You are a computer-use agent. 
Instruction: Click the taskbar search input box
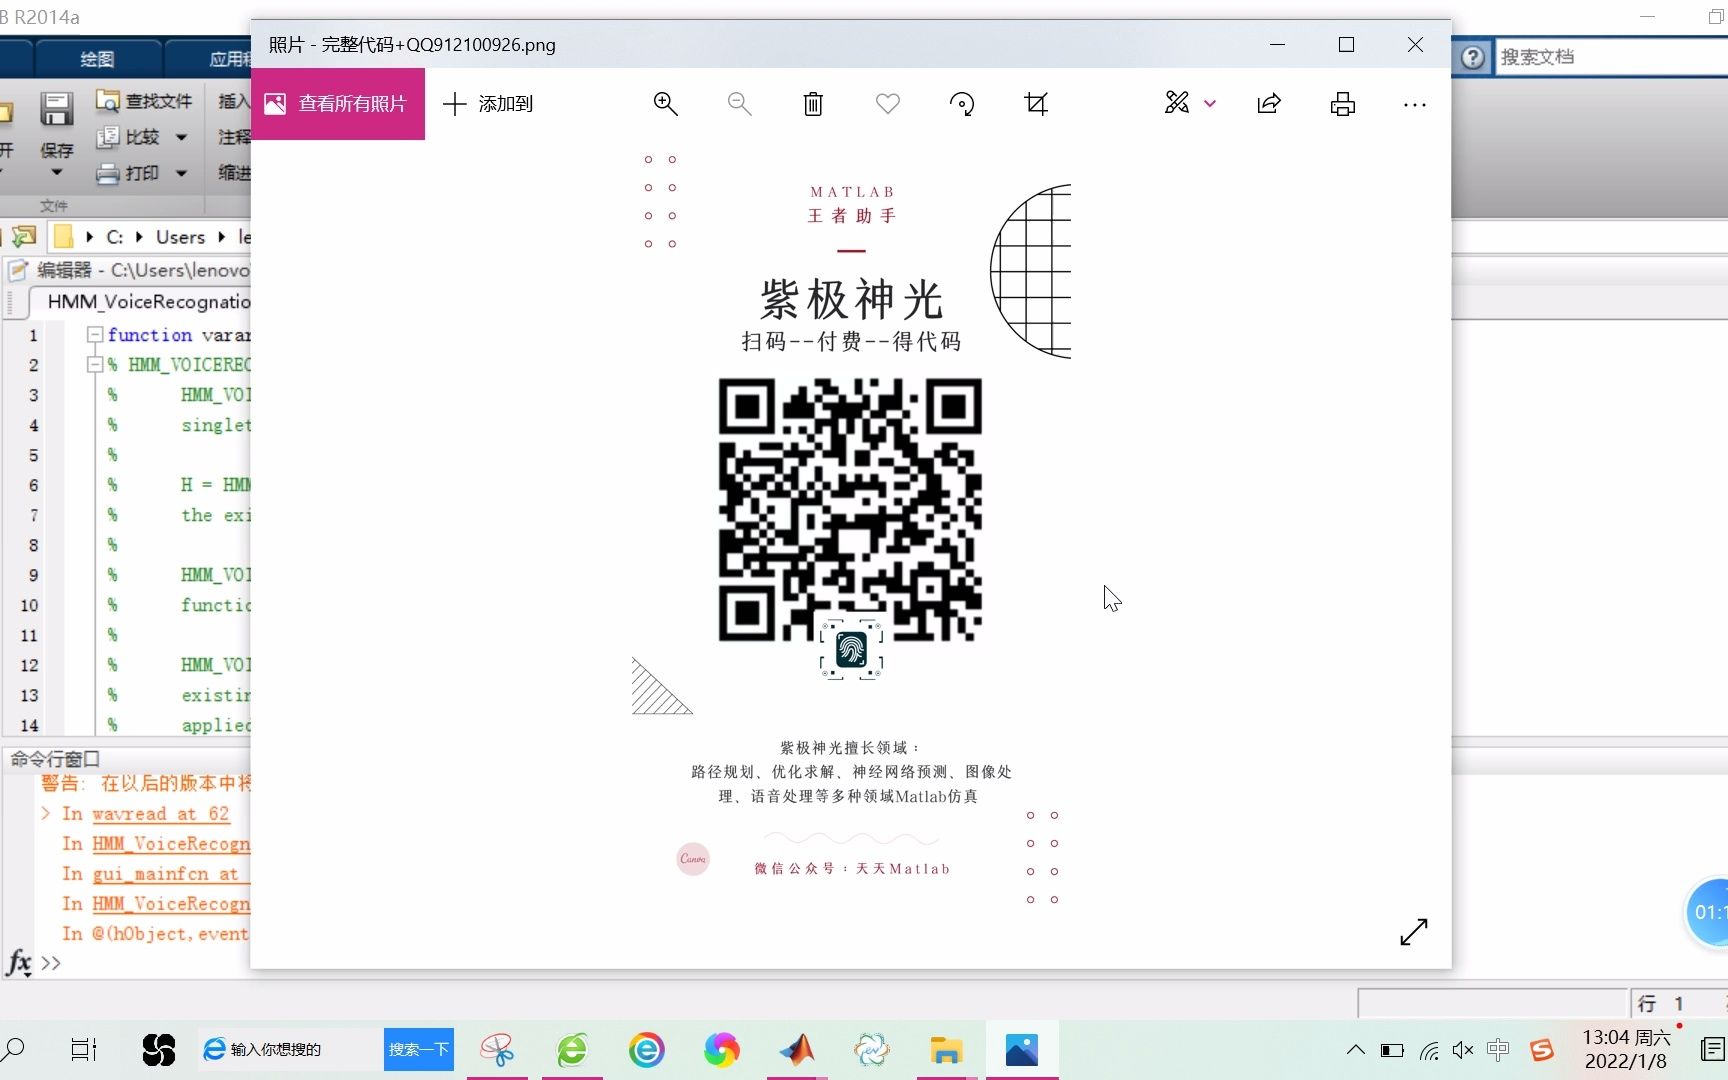[290, 1049]
